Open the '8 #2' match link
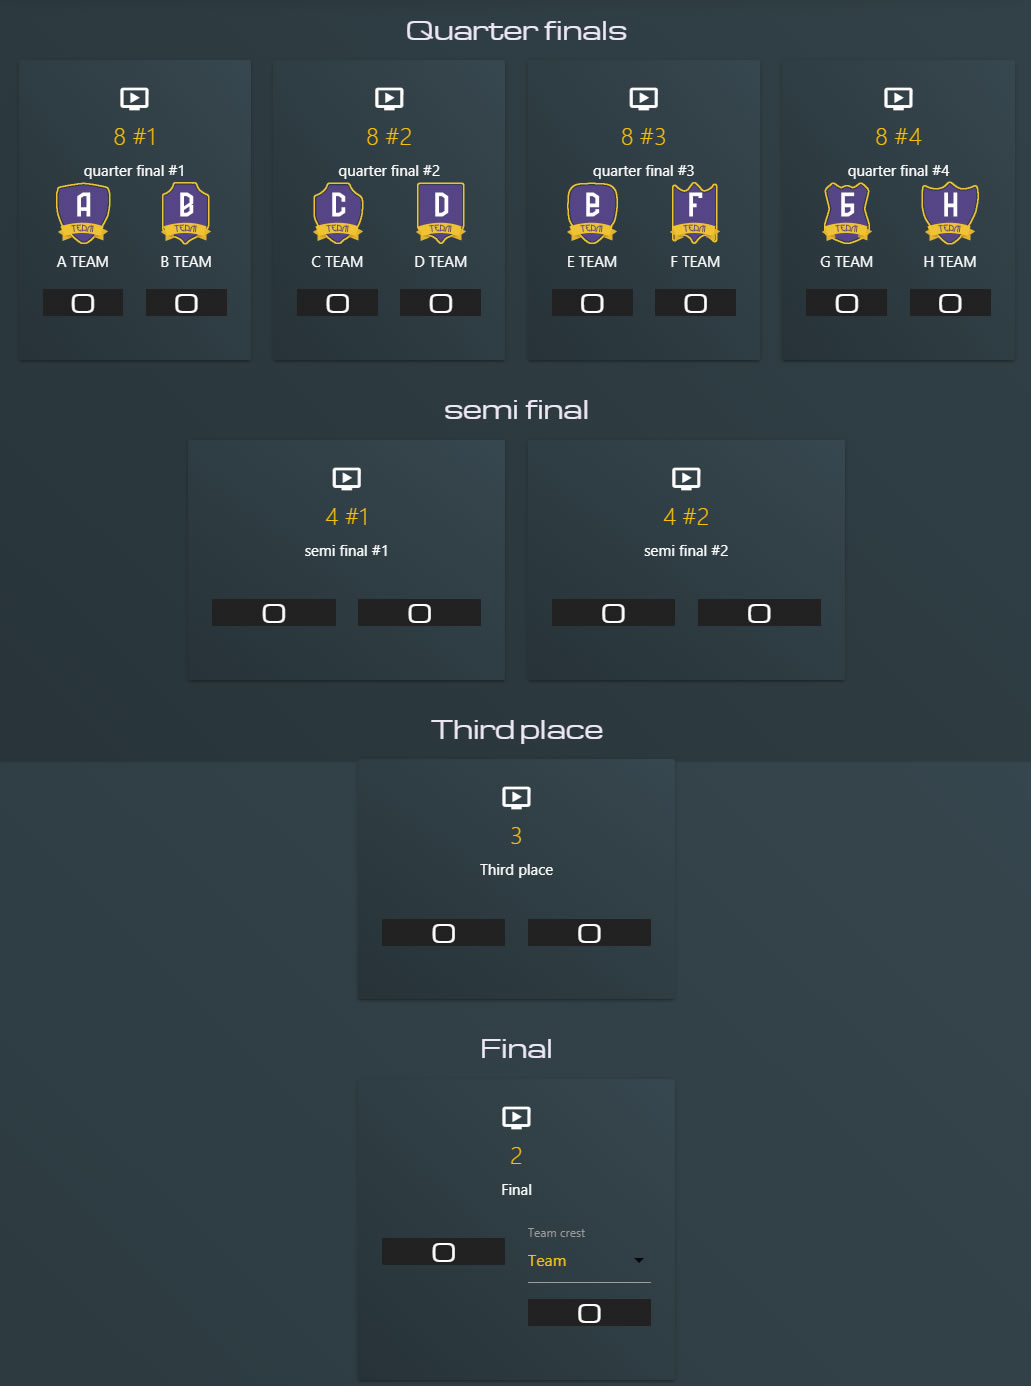Image resolution: width=1031 pixels, height=1386 pixels. point(389,136)
